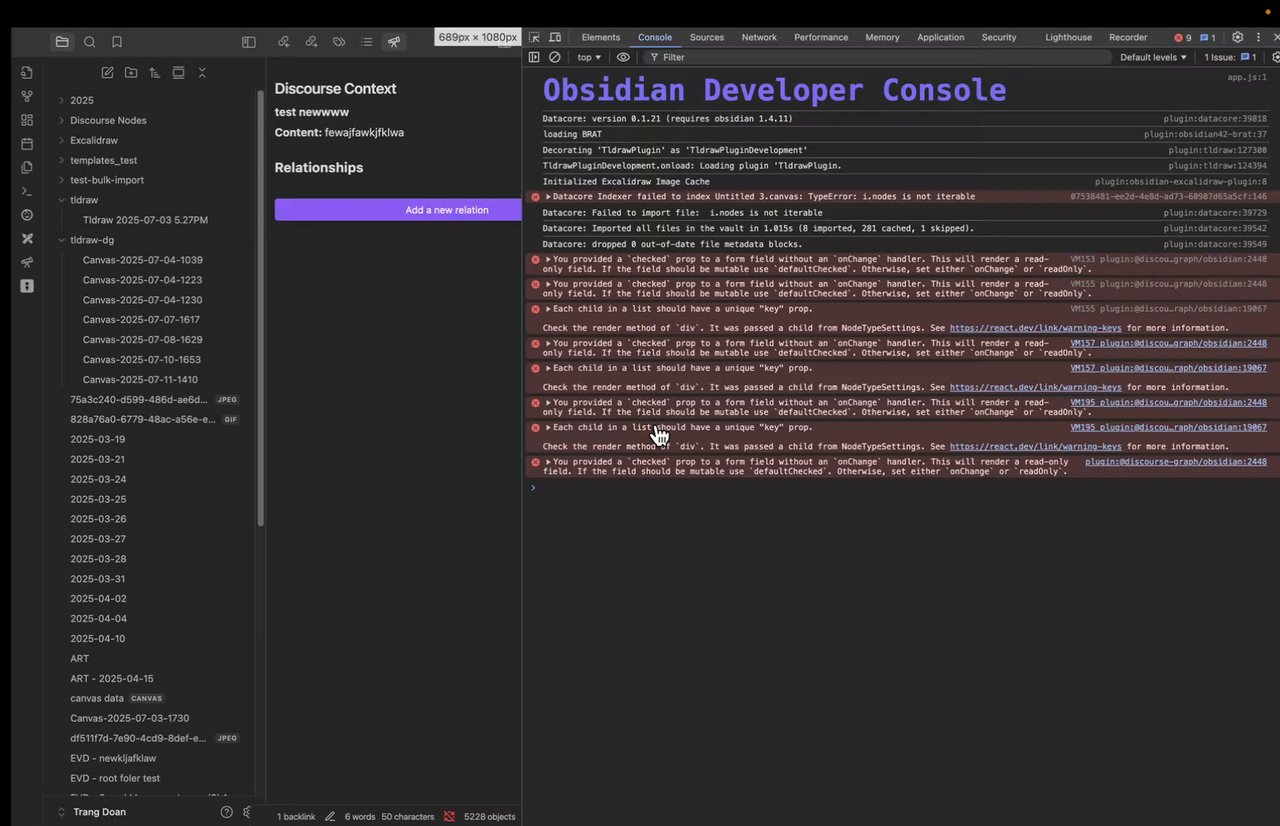Open the Canvas-2025-07-04-1039 file
The height and width of the screenshot is (826, 1280).
pyautogui.click(x=143, y=260)
